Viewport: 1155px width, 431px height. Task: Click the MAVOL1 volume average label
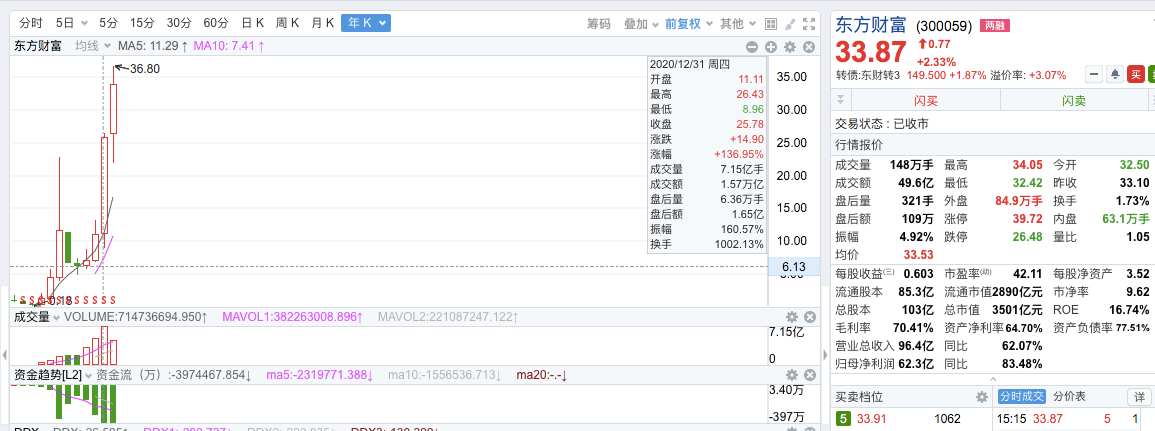tap(292, 318)
